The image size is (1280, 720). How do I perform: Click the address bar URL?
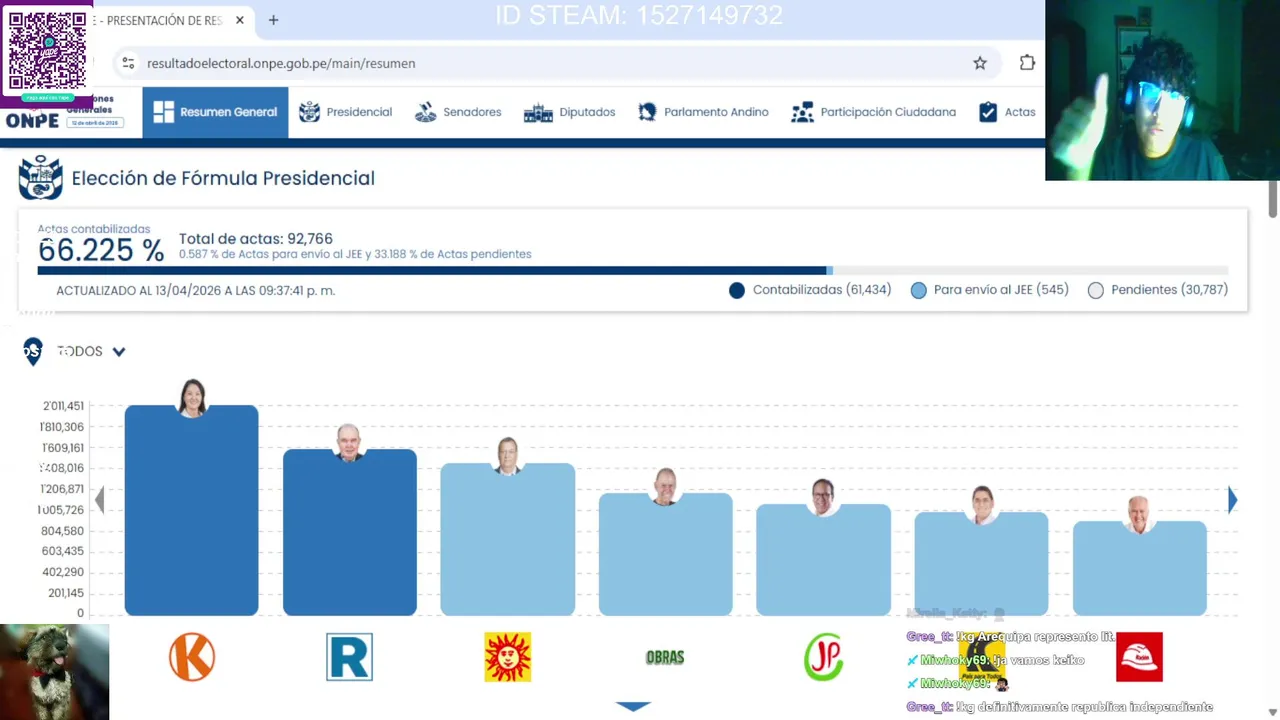281,63
